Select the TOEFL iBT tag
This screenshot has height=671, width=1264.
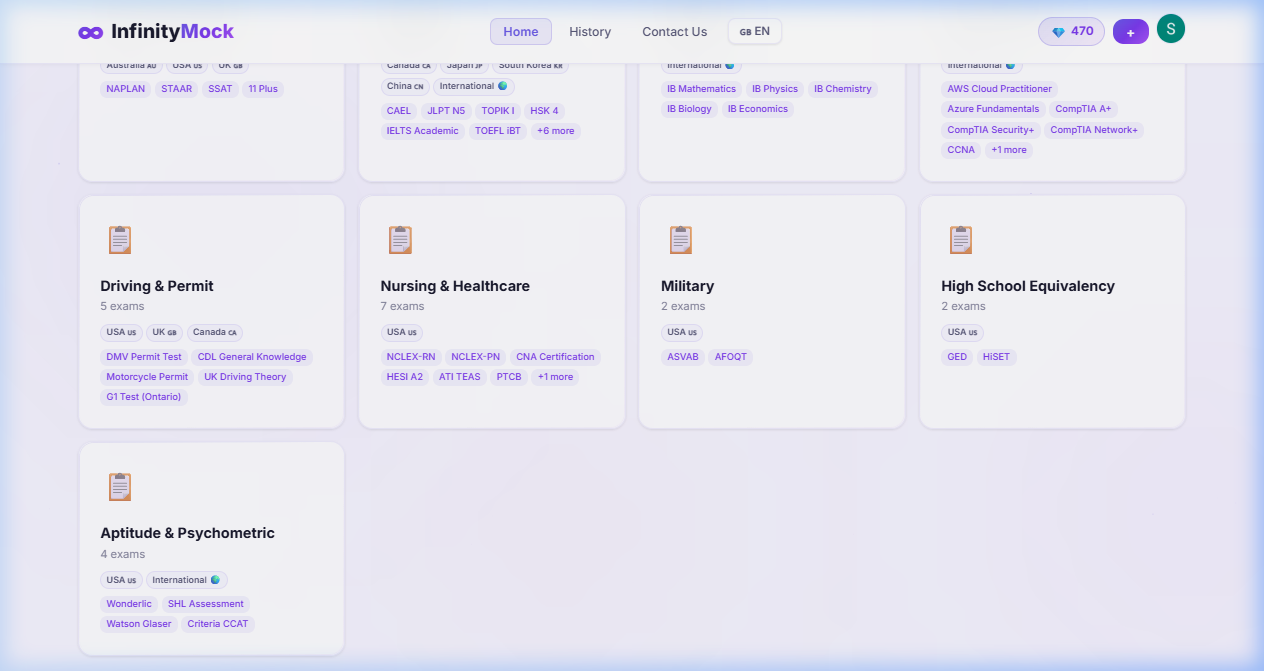pyautogui.click(x=498, y=131)
